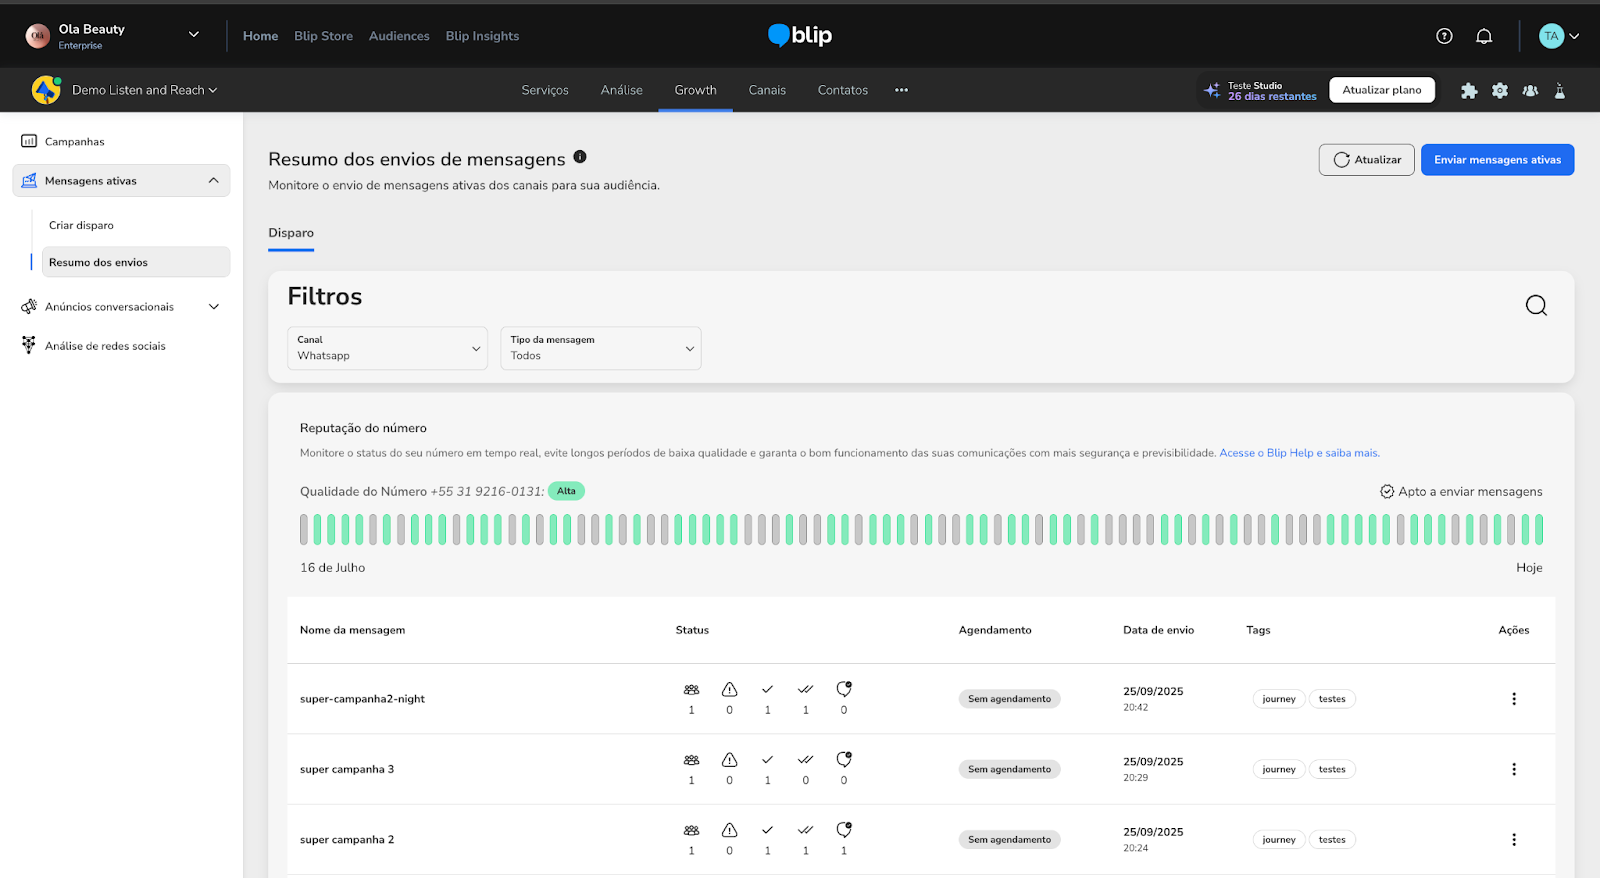Open actions menu for super-campanha2-night
The height and width of the screenshot is (878, 1600).
(x=1513, y=699)
